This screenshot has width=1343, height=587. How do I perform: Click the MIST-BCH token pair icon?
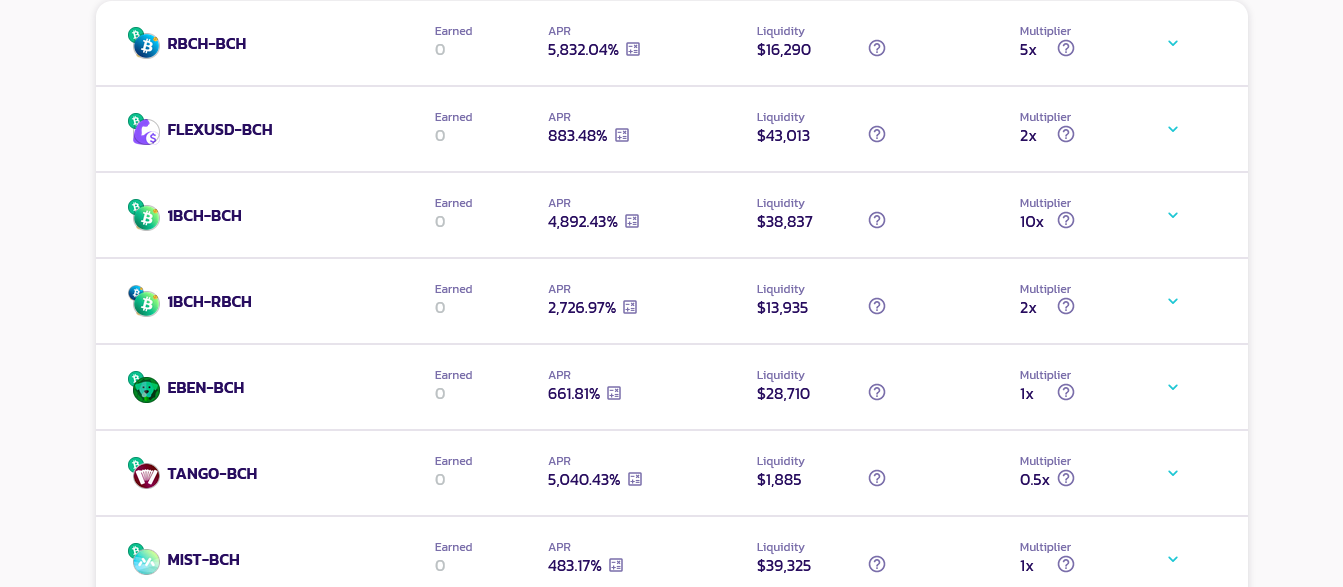(144, 559)
